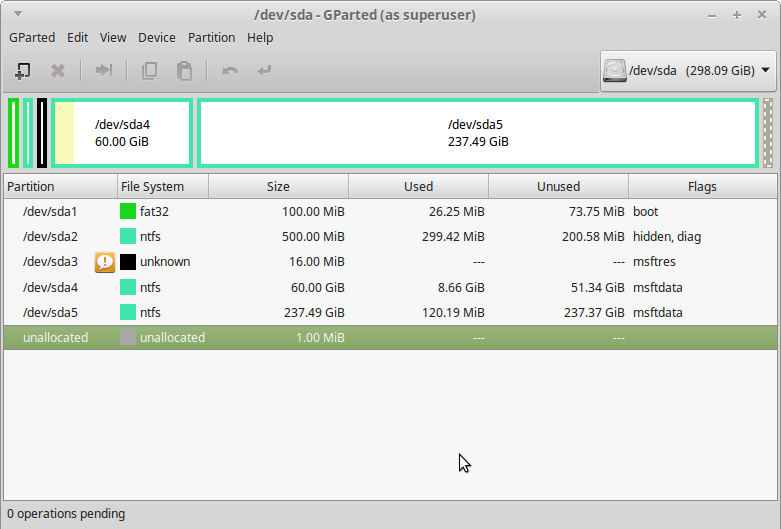
Task: Select the unallocated strip at disk map end
Action: click(768, 133)
